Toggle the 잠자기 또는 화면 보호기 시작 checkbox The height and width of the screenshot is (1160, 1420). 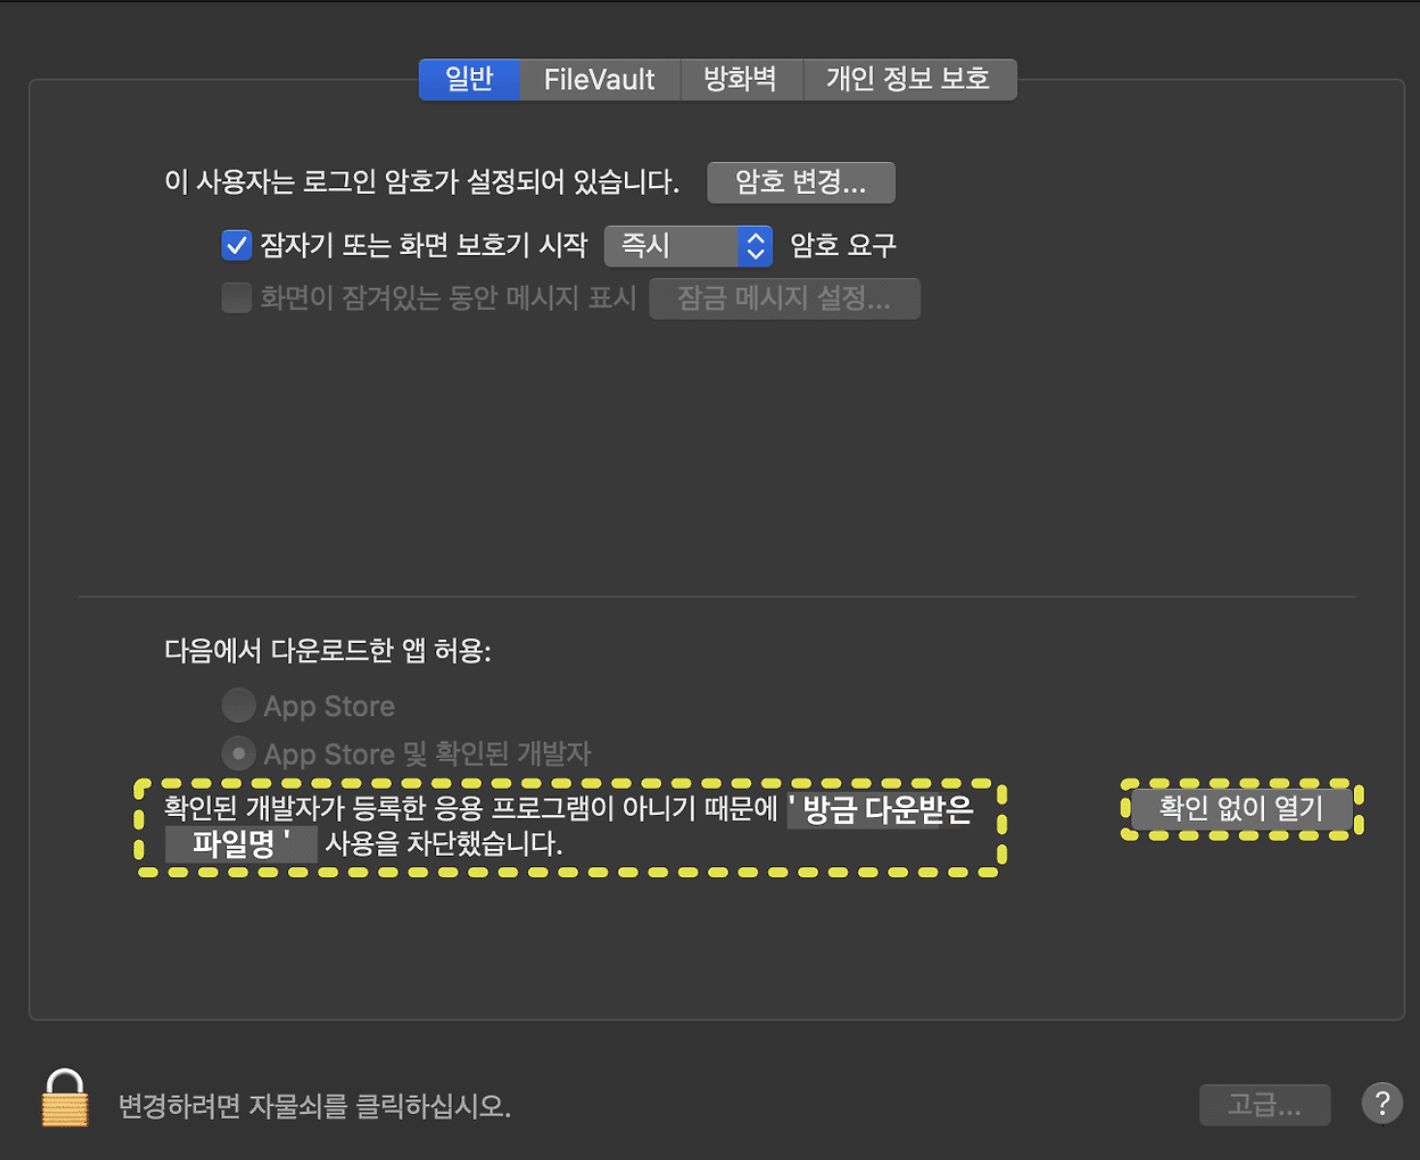point(237,245)
